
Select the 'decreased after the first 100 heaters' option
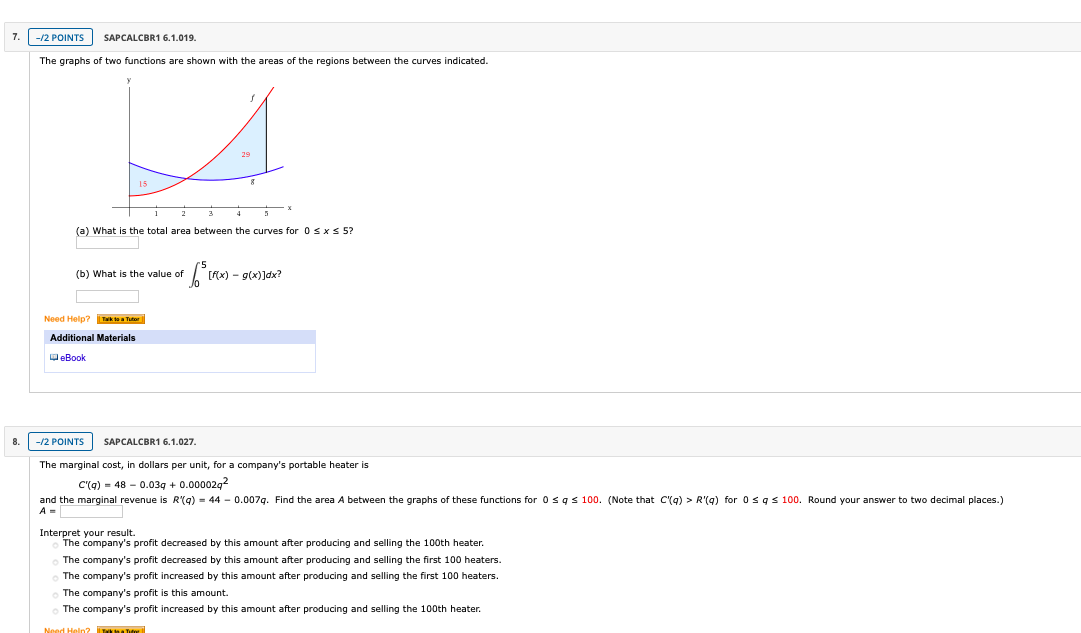53,561
